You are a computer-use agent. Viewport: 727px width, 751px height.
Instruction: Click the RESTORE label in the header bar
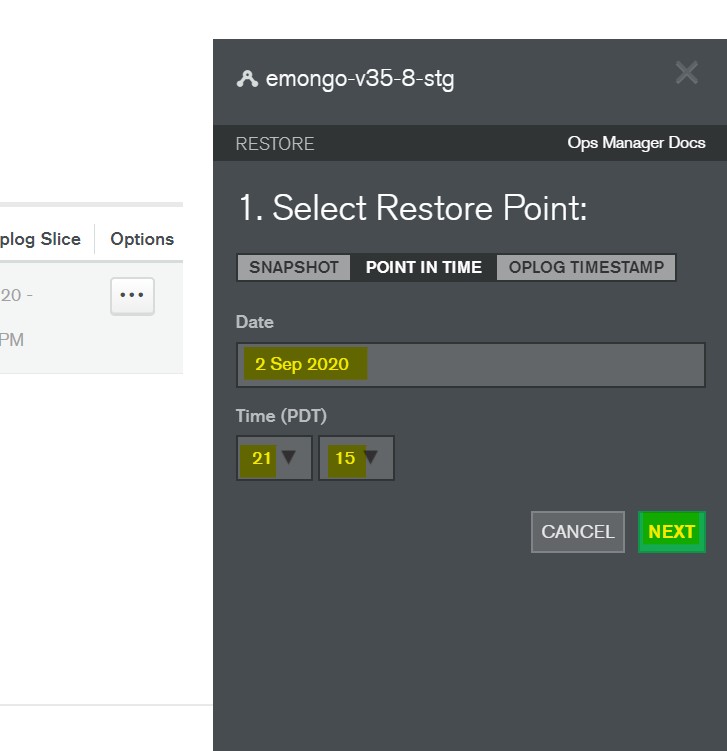pyautogui.click(x=275, y=144)
